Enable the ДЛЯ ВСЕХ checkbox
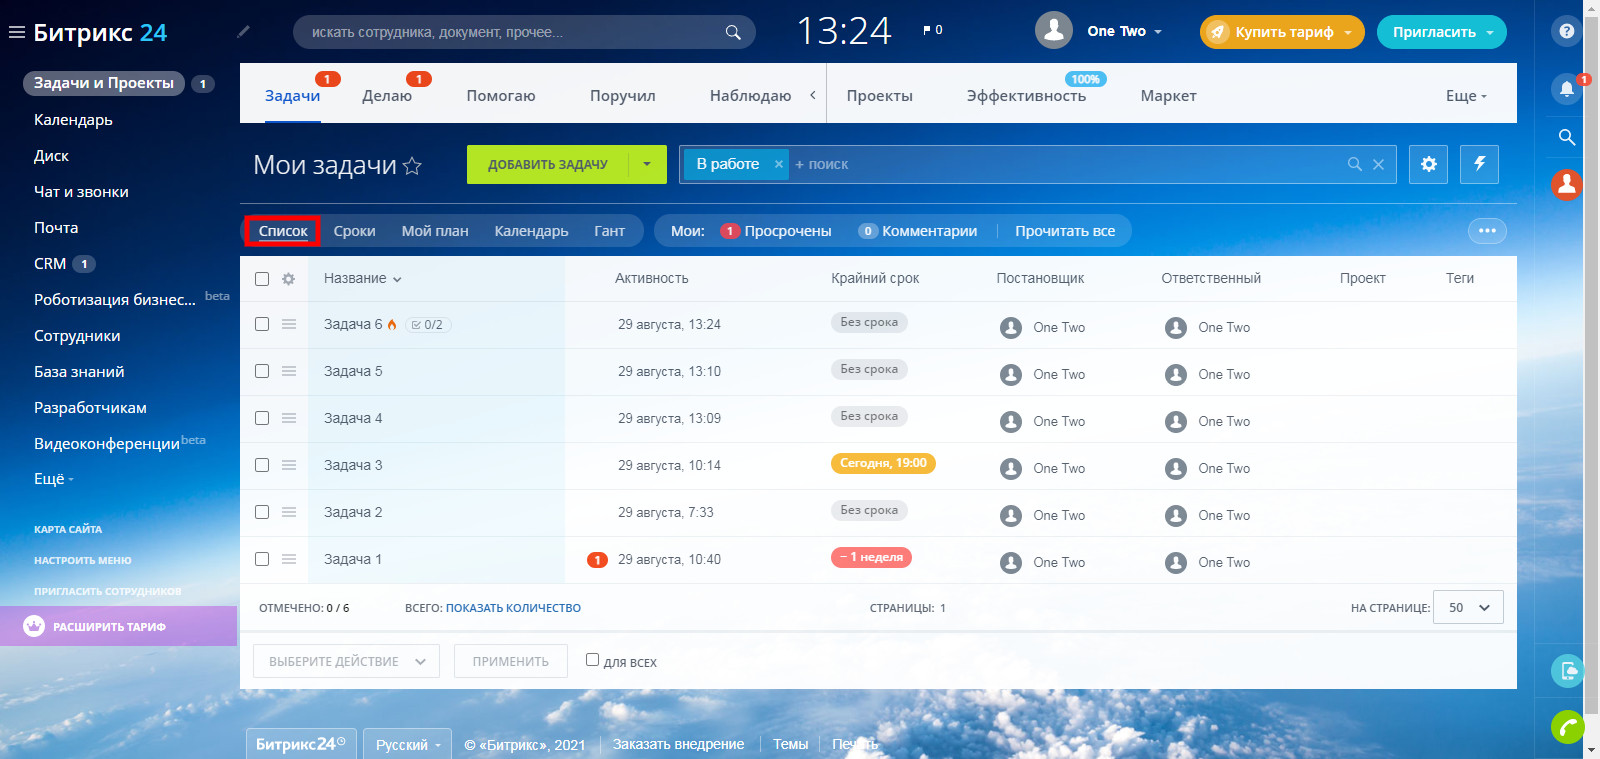 592,660
